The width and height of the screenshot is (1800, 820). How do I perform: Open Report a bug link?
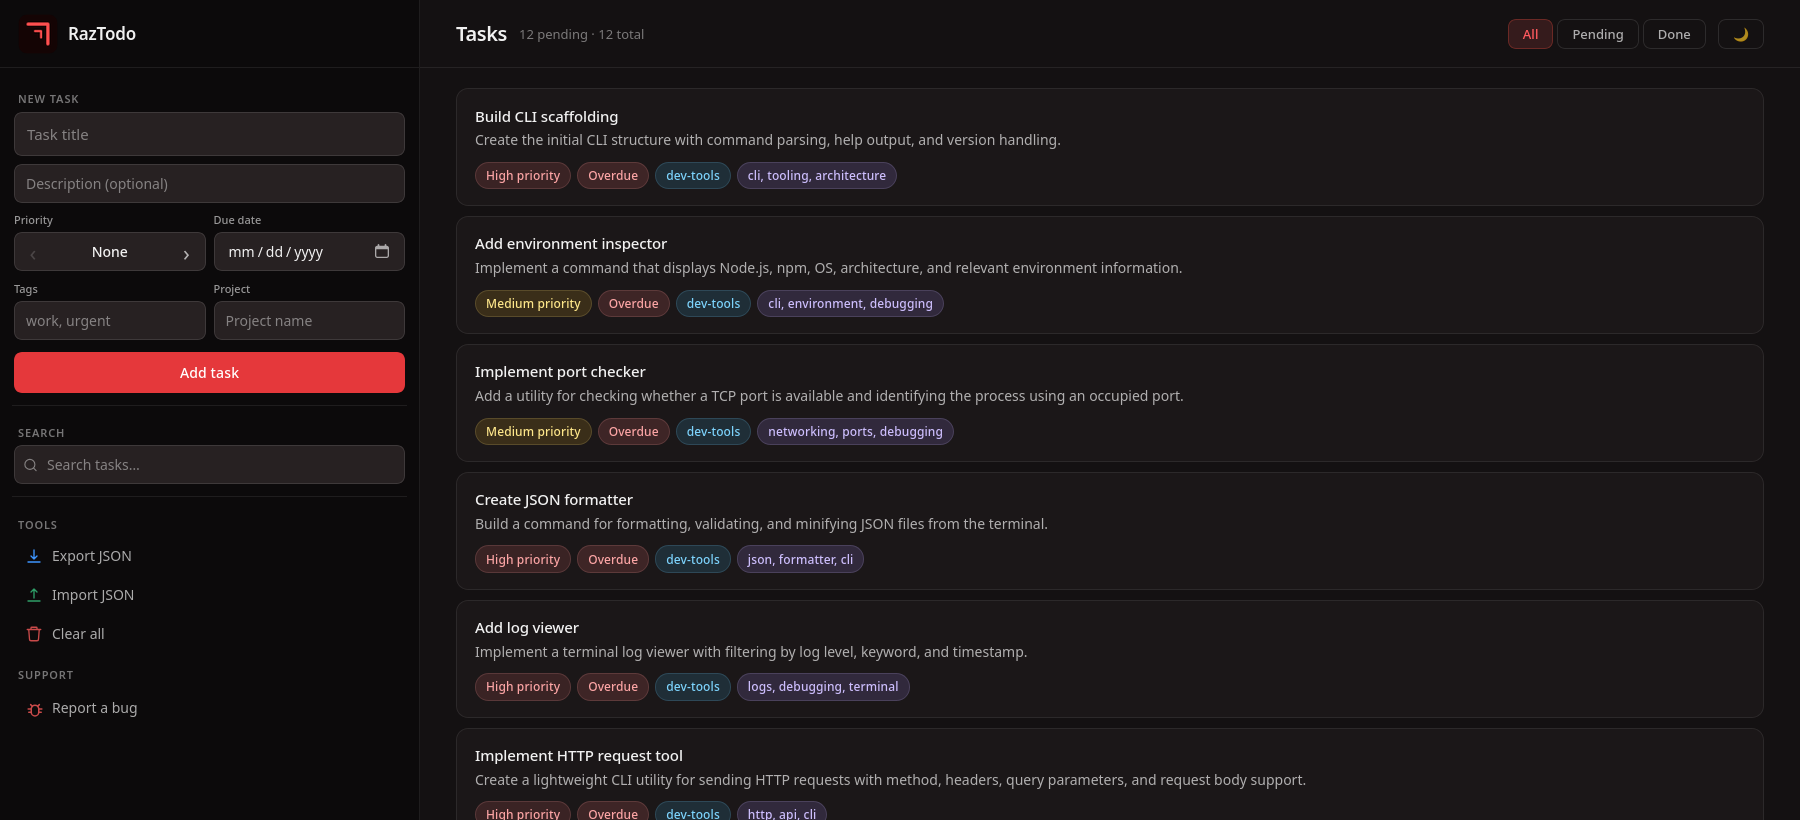95,708
